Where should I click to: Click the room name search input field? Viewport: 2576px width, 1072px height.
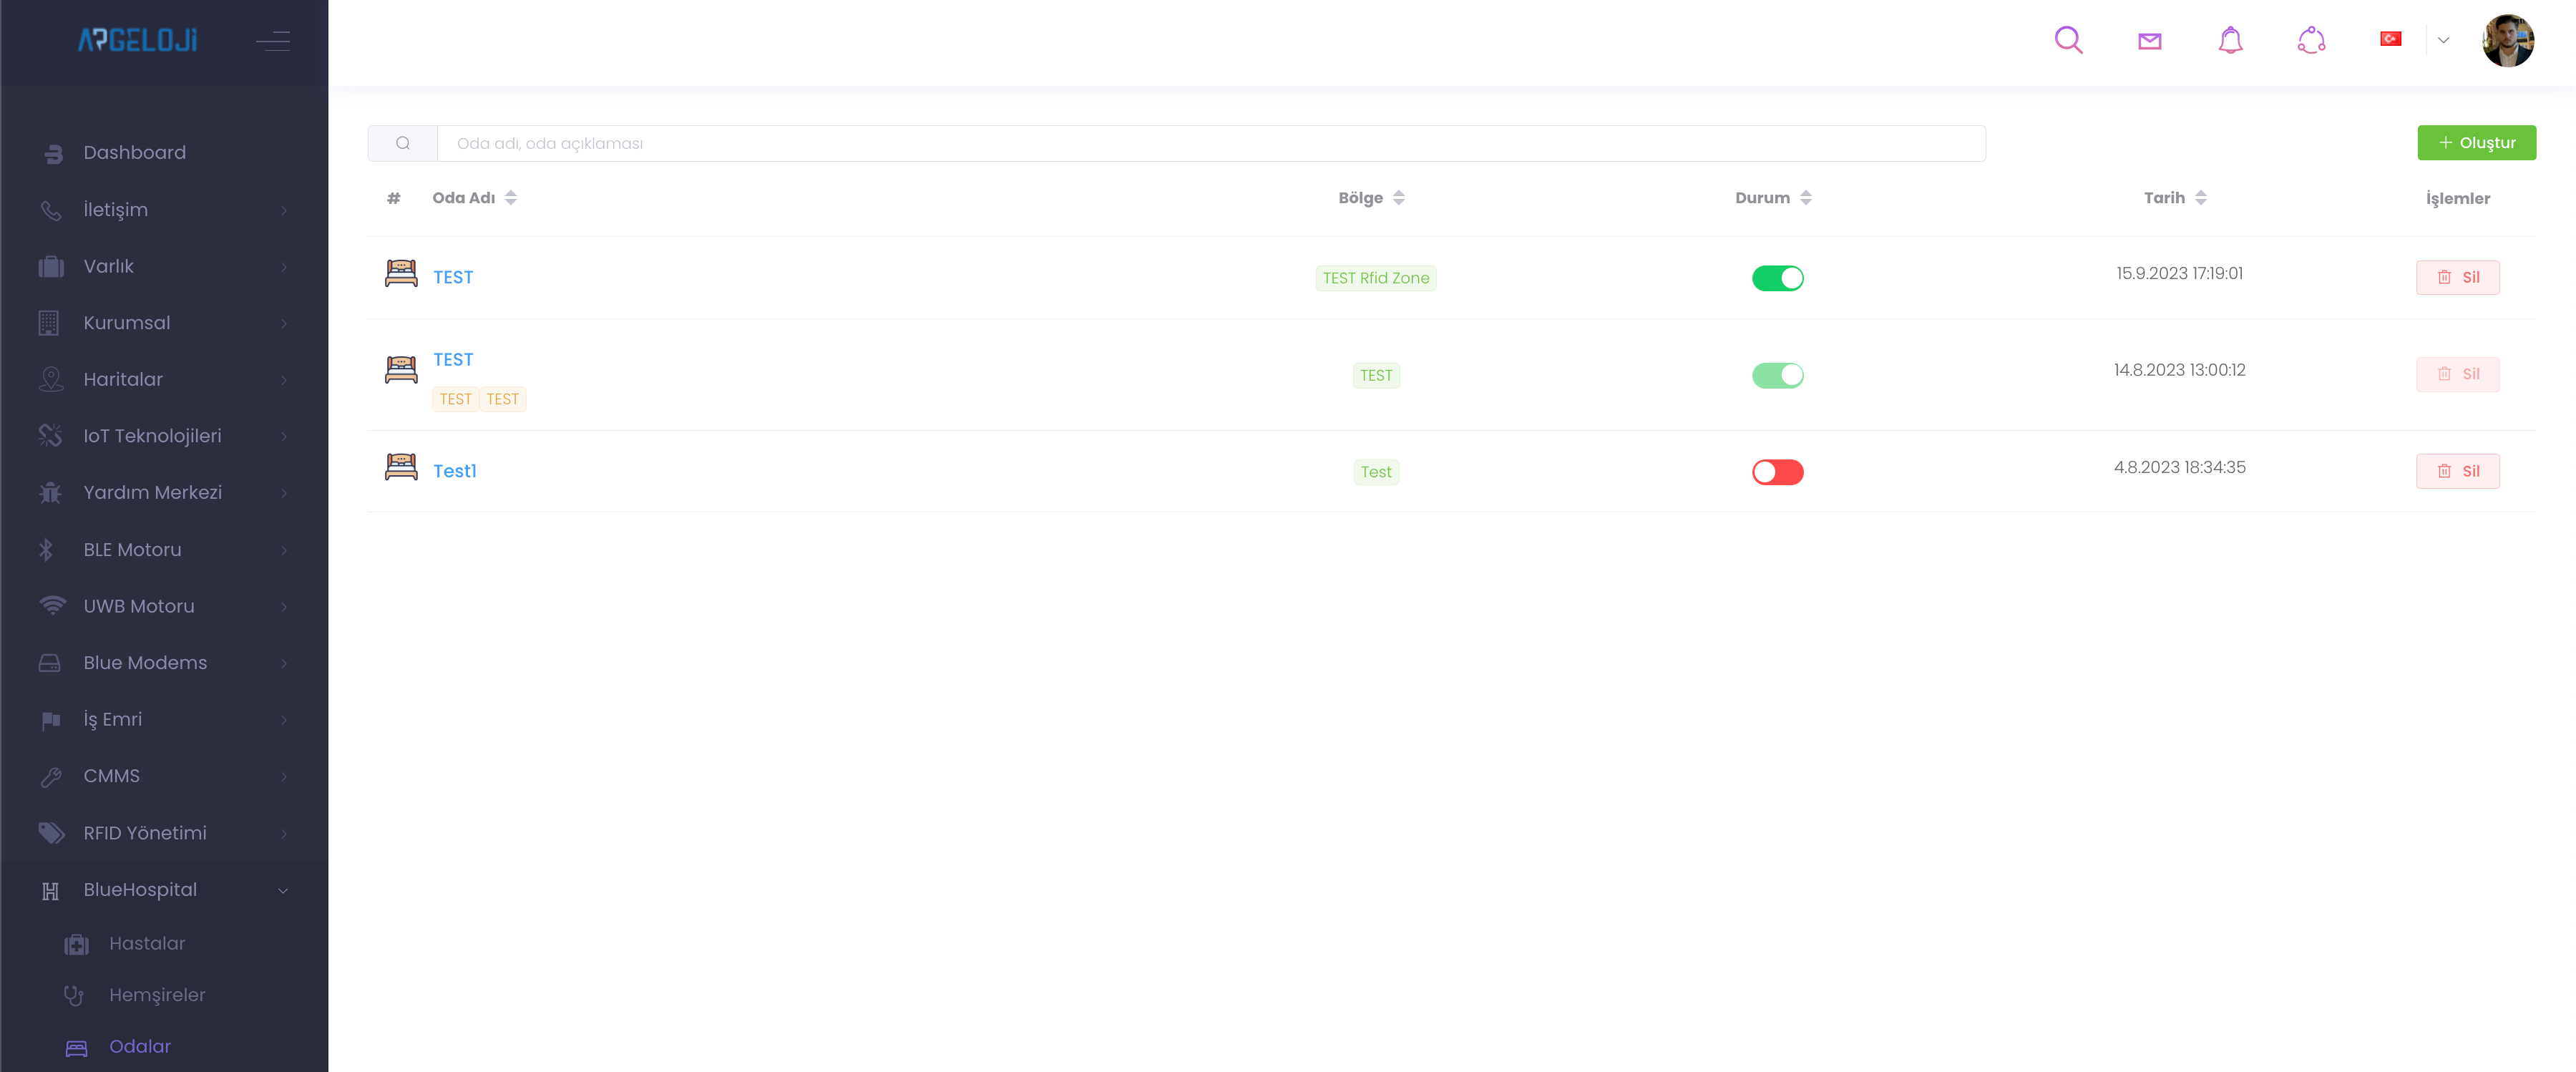pos(1210,143)
